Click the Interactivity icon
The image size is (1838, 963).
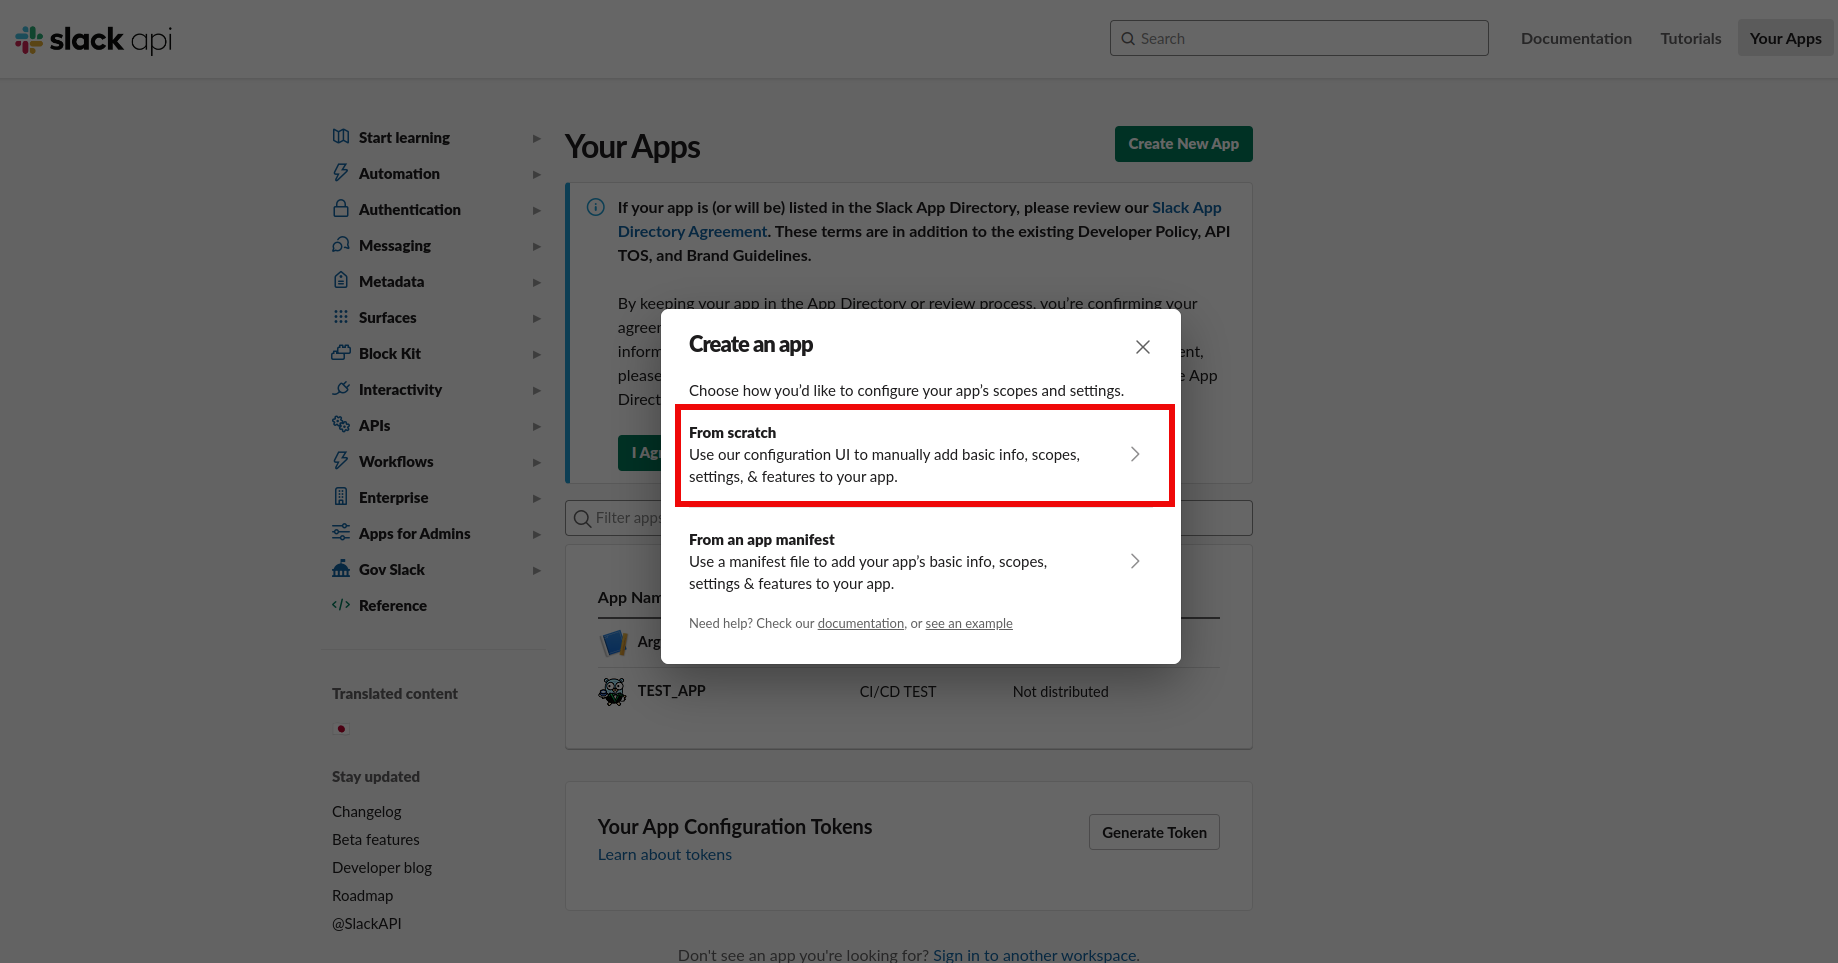point(341,389)
